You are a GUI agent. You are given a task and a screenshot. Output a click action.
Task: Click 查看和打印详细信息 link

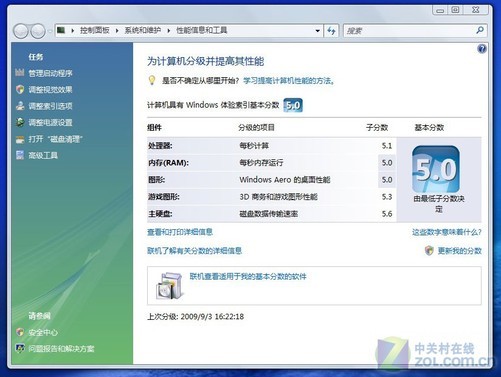coord(180,232)
